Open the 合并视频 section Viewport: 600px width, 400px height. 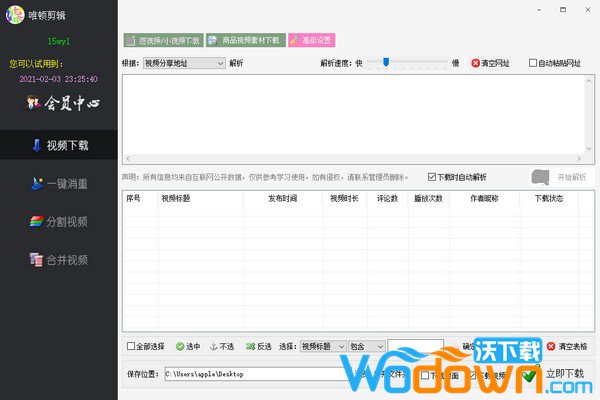coord(60,260)
